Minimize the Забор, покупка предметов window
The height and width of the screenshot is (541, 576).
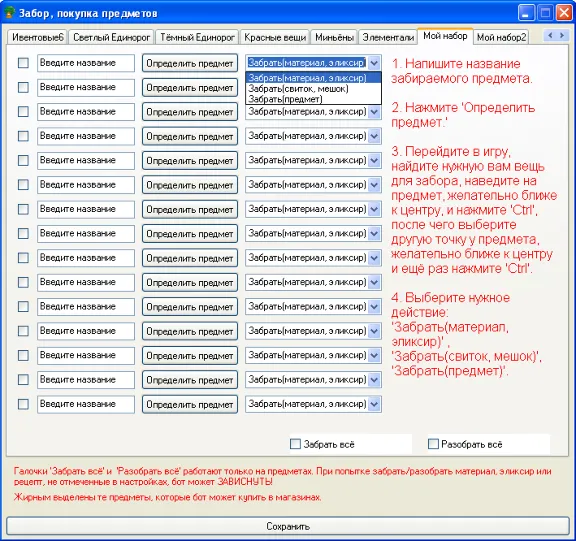[x=526, y=13]
